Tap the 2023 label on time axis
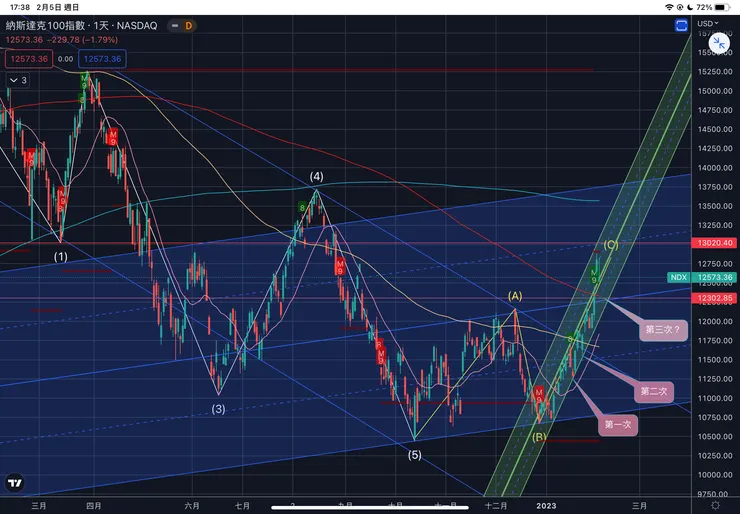740x514 pixels. (x=546, y=506)
